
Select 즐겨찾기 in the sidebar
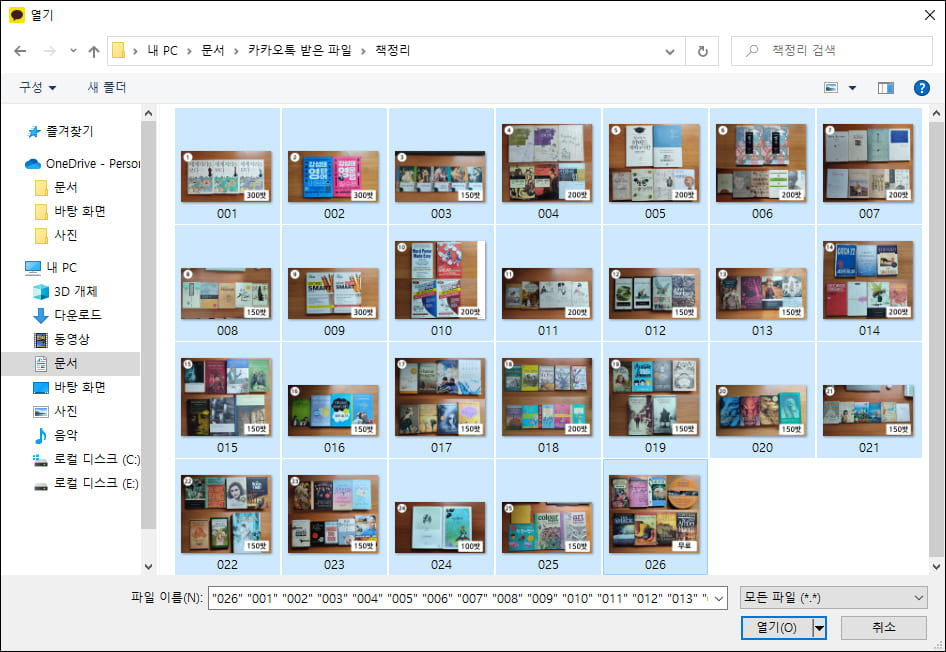[x=61, y=131]
